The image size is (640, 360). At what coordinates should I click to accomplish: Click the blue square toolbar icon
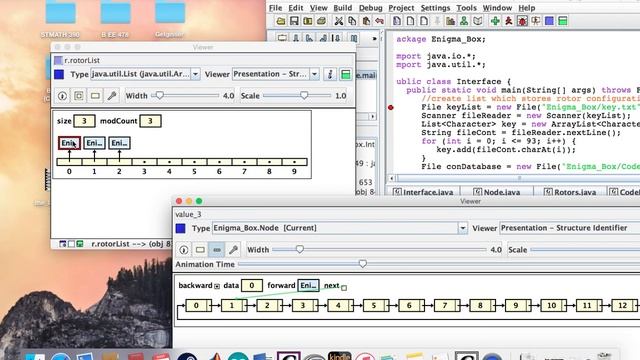pyautogui.click(x=549, y=21)
